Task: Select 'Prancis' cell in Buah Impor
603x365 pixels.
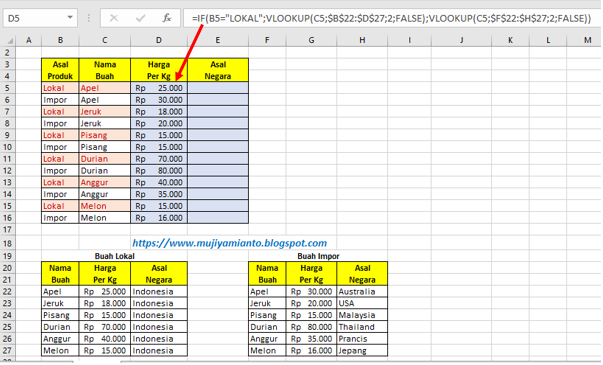Action: (362, 339)
